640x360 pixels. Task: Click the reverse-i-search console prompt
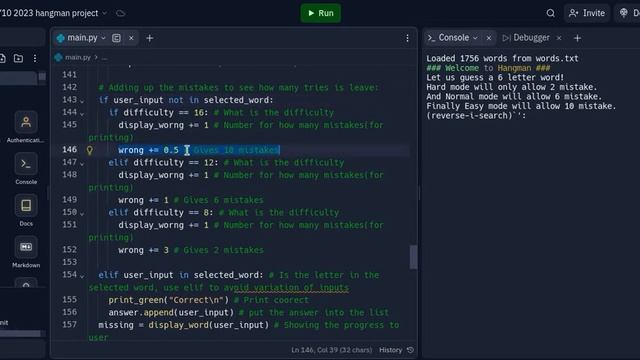[x=476, y=116]
